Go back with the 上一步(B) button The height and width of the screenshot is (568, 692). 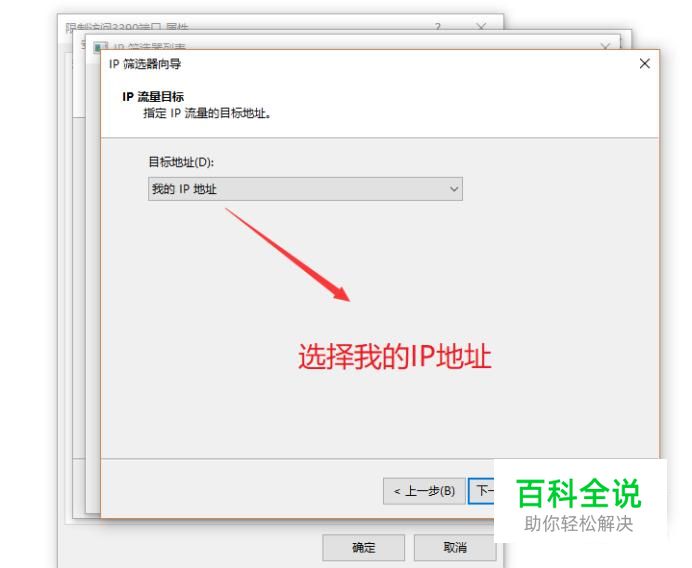(424, 491)
